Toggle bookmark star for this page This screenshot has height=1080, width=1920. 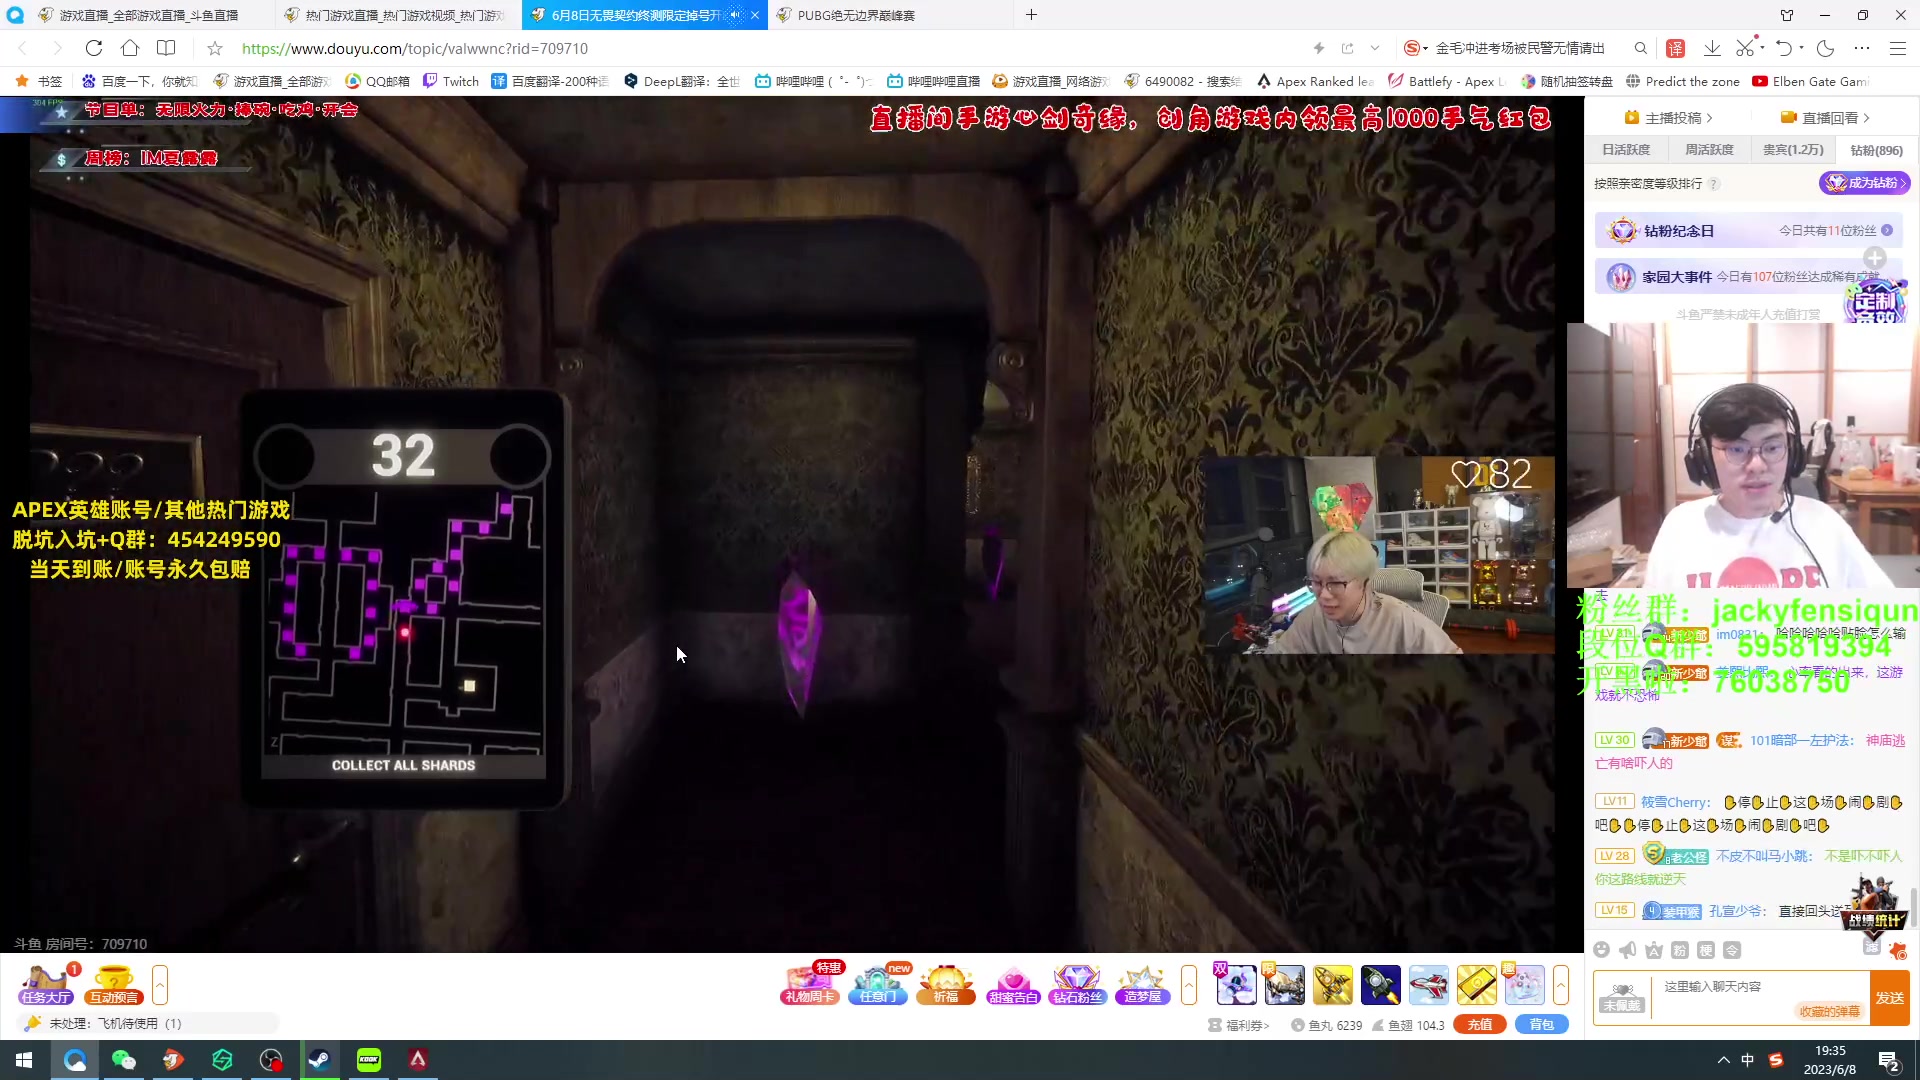215,48
